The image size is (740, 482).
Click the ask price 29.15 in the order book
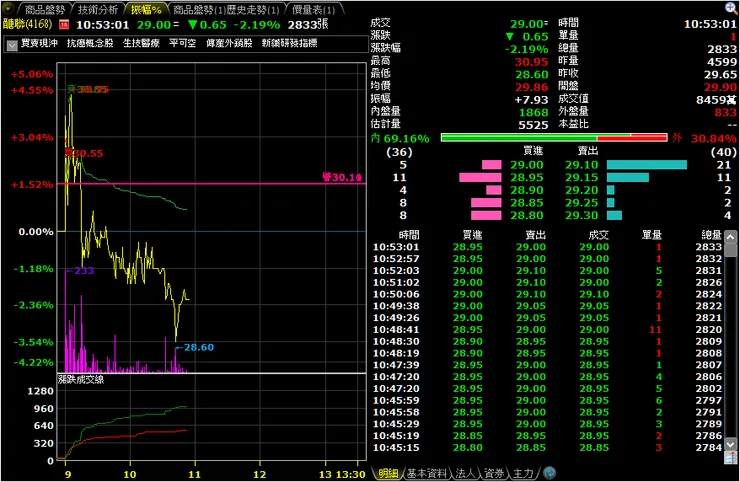coord(582,178)
